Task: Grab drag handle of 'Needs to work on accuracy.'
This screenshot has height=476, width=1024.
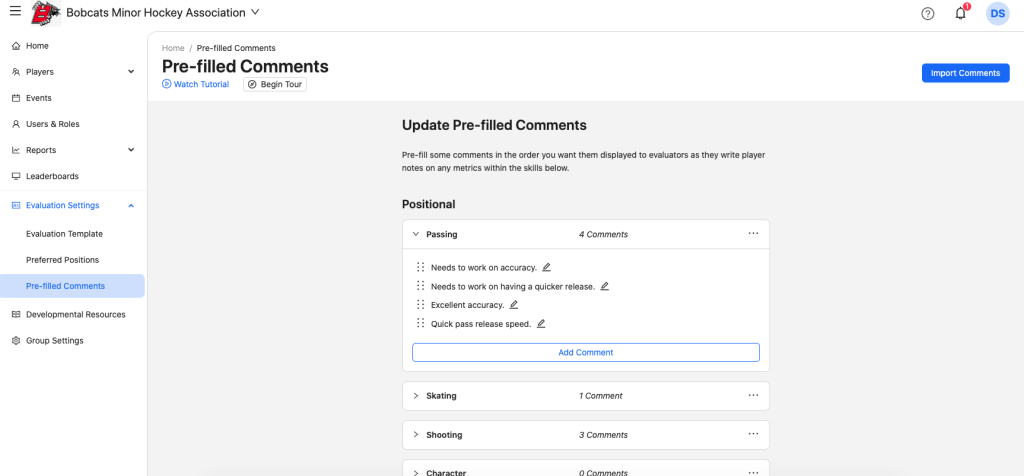Action: [x=421, y=268]
